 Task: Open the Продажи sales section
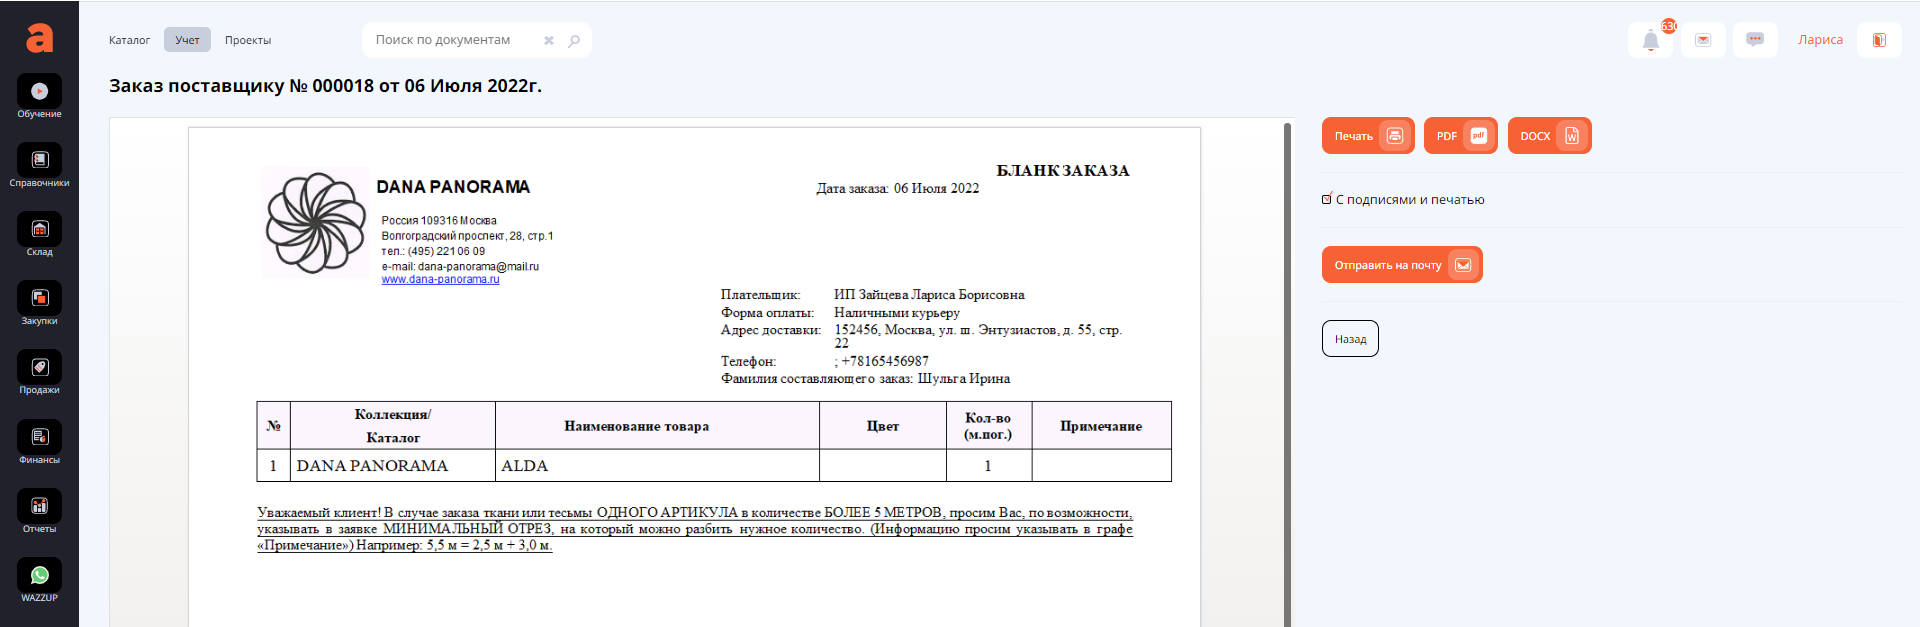(x=39, y=372)
